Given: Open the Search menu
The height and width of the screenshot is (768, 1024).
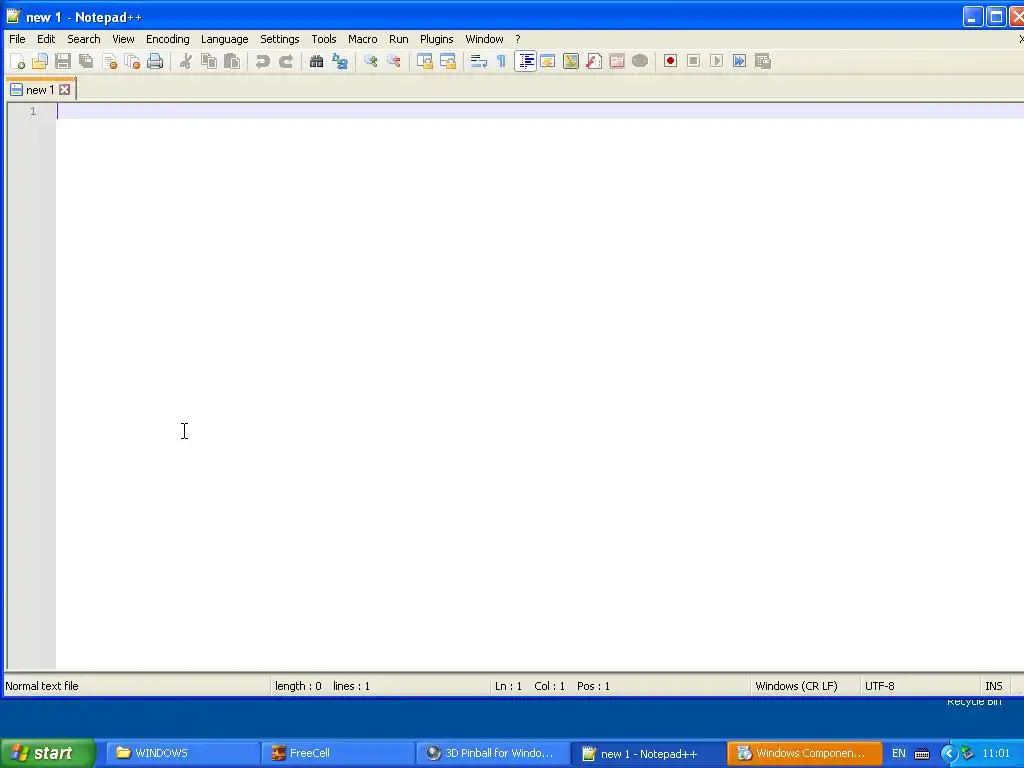Looking at the screenshot, I should click(x=84, y=39).
